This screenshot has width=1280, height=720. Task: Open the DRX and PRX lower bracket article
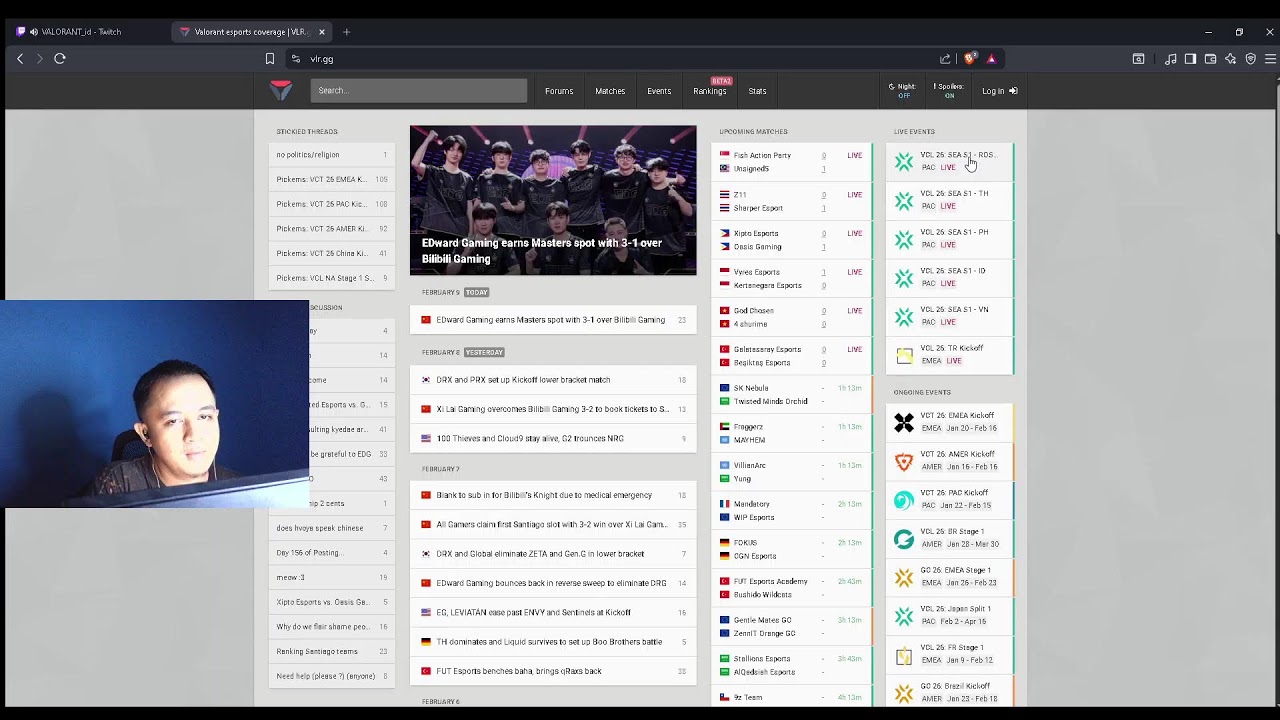[553, 380]
